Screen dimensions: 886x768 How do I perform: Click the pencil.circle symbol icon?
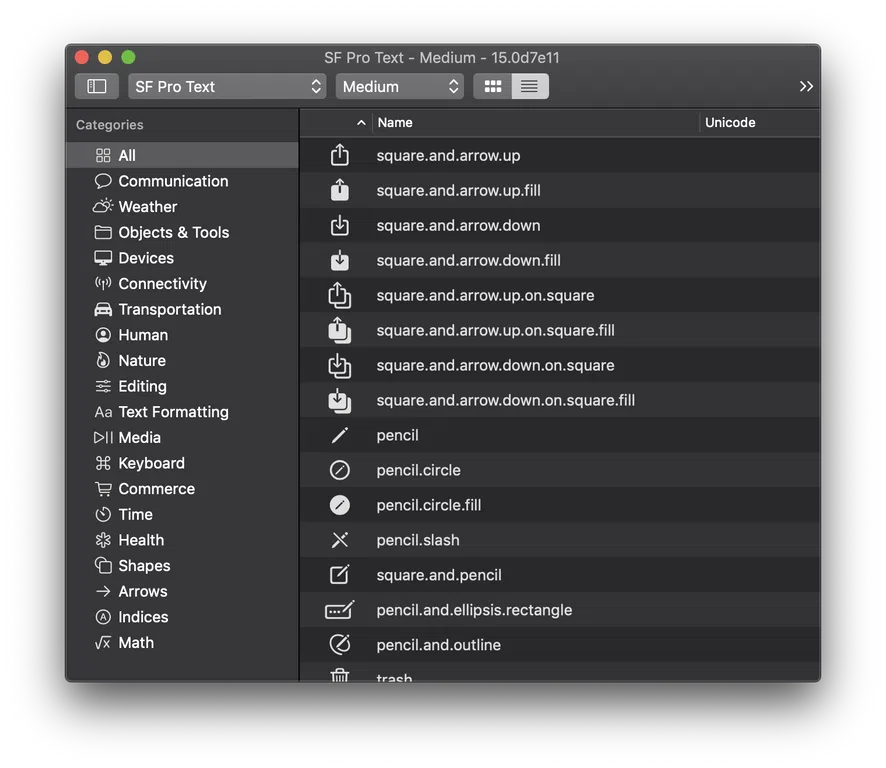[340, 470]
